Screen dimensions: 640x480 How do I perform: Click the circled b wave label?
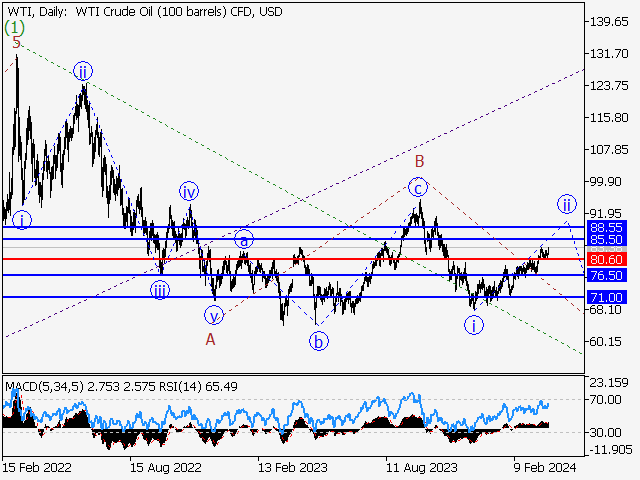click(319, 341)
